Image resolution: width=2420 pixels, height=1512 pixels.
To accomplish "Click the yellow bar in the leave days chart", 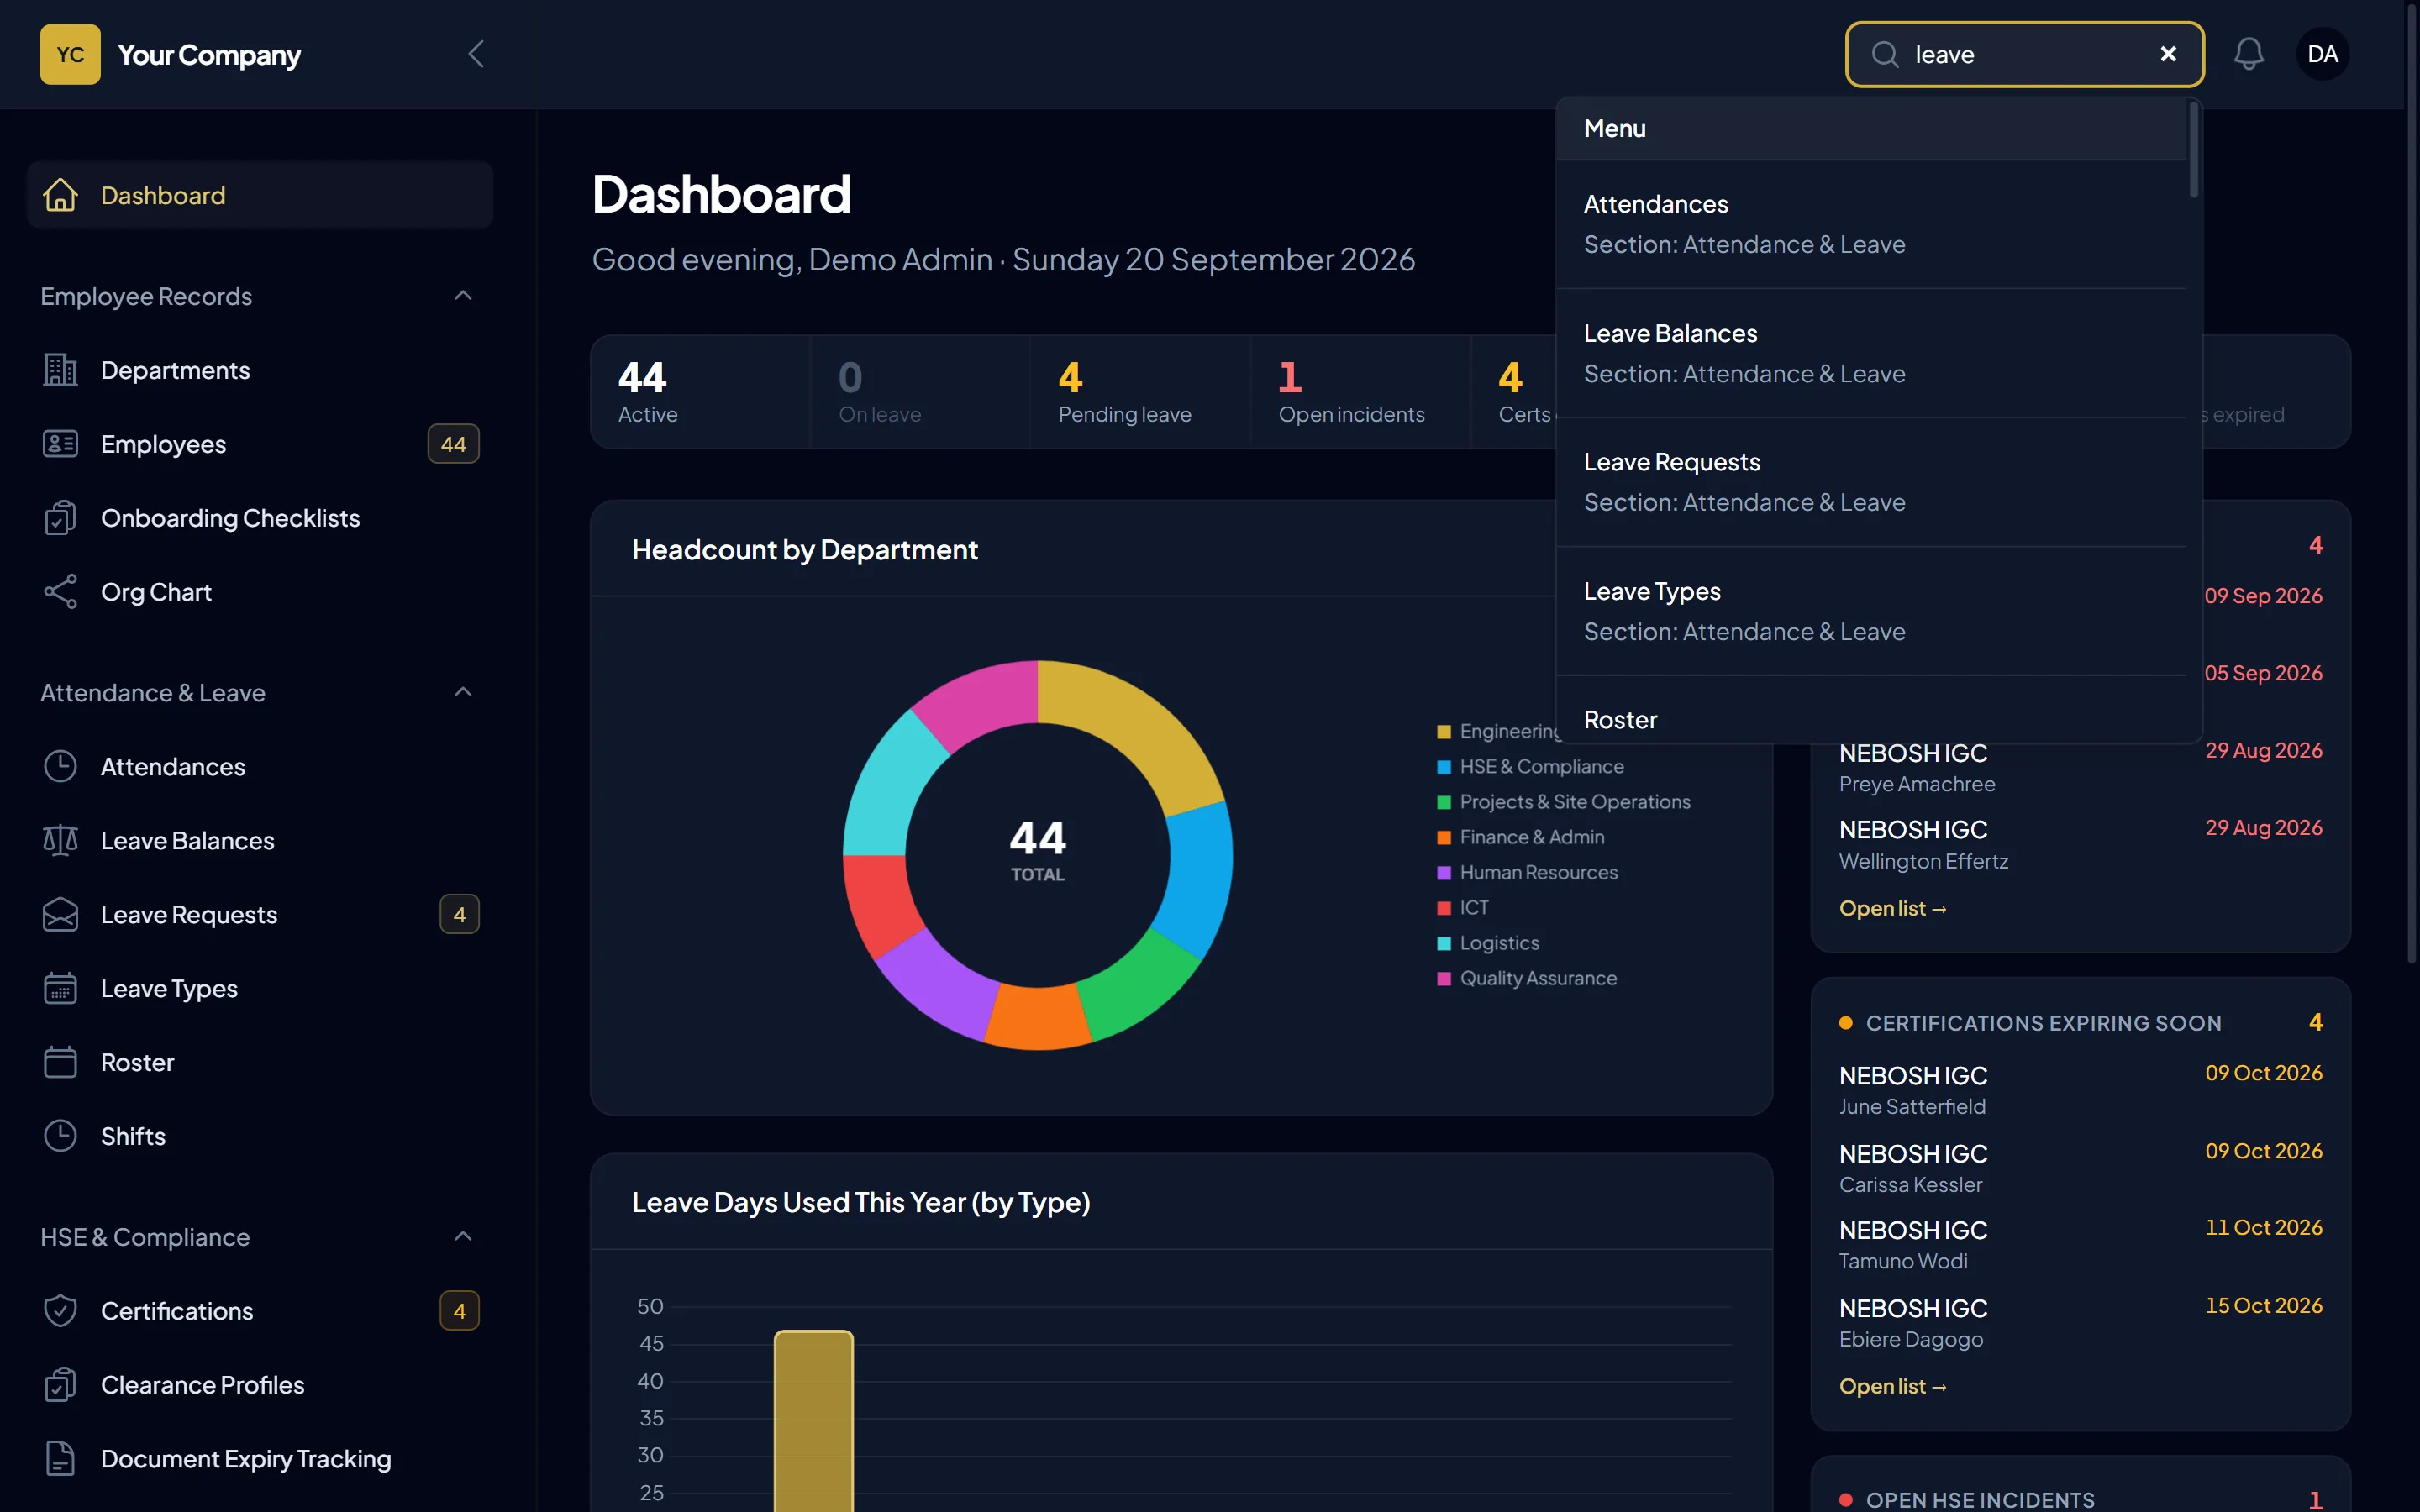I will click(x=814, y=1420).
